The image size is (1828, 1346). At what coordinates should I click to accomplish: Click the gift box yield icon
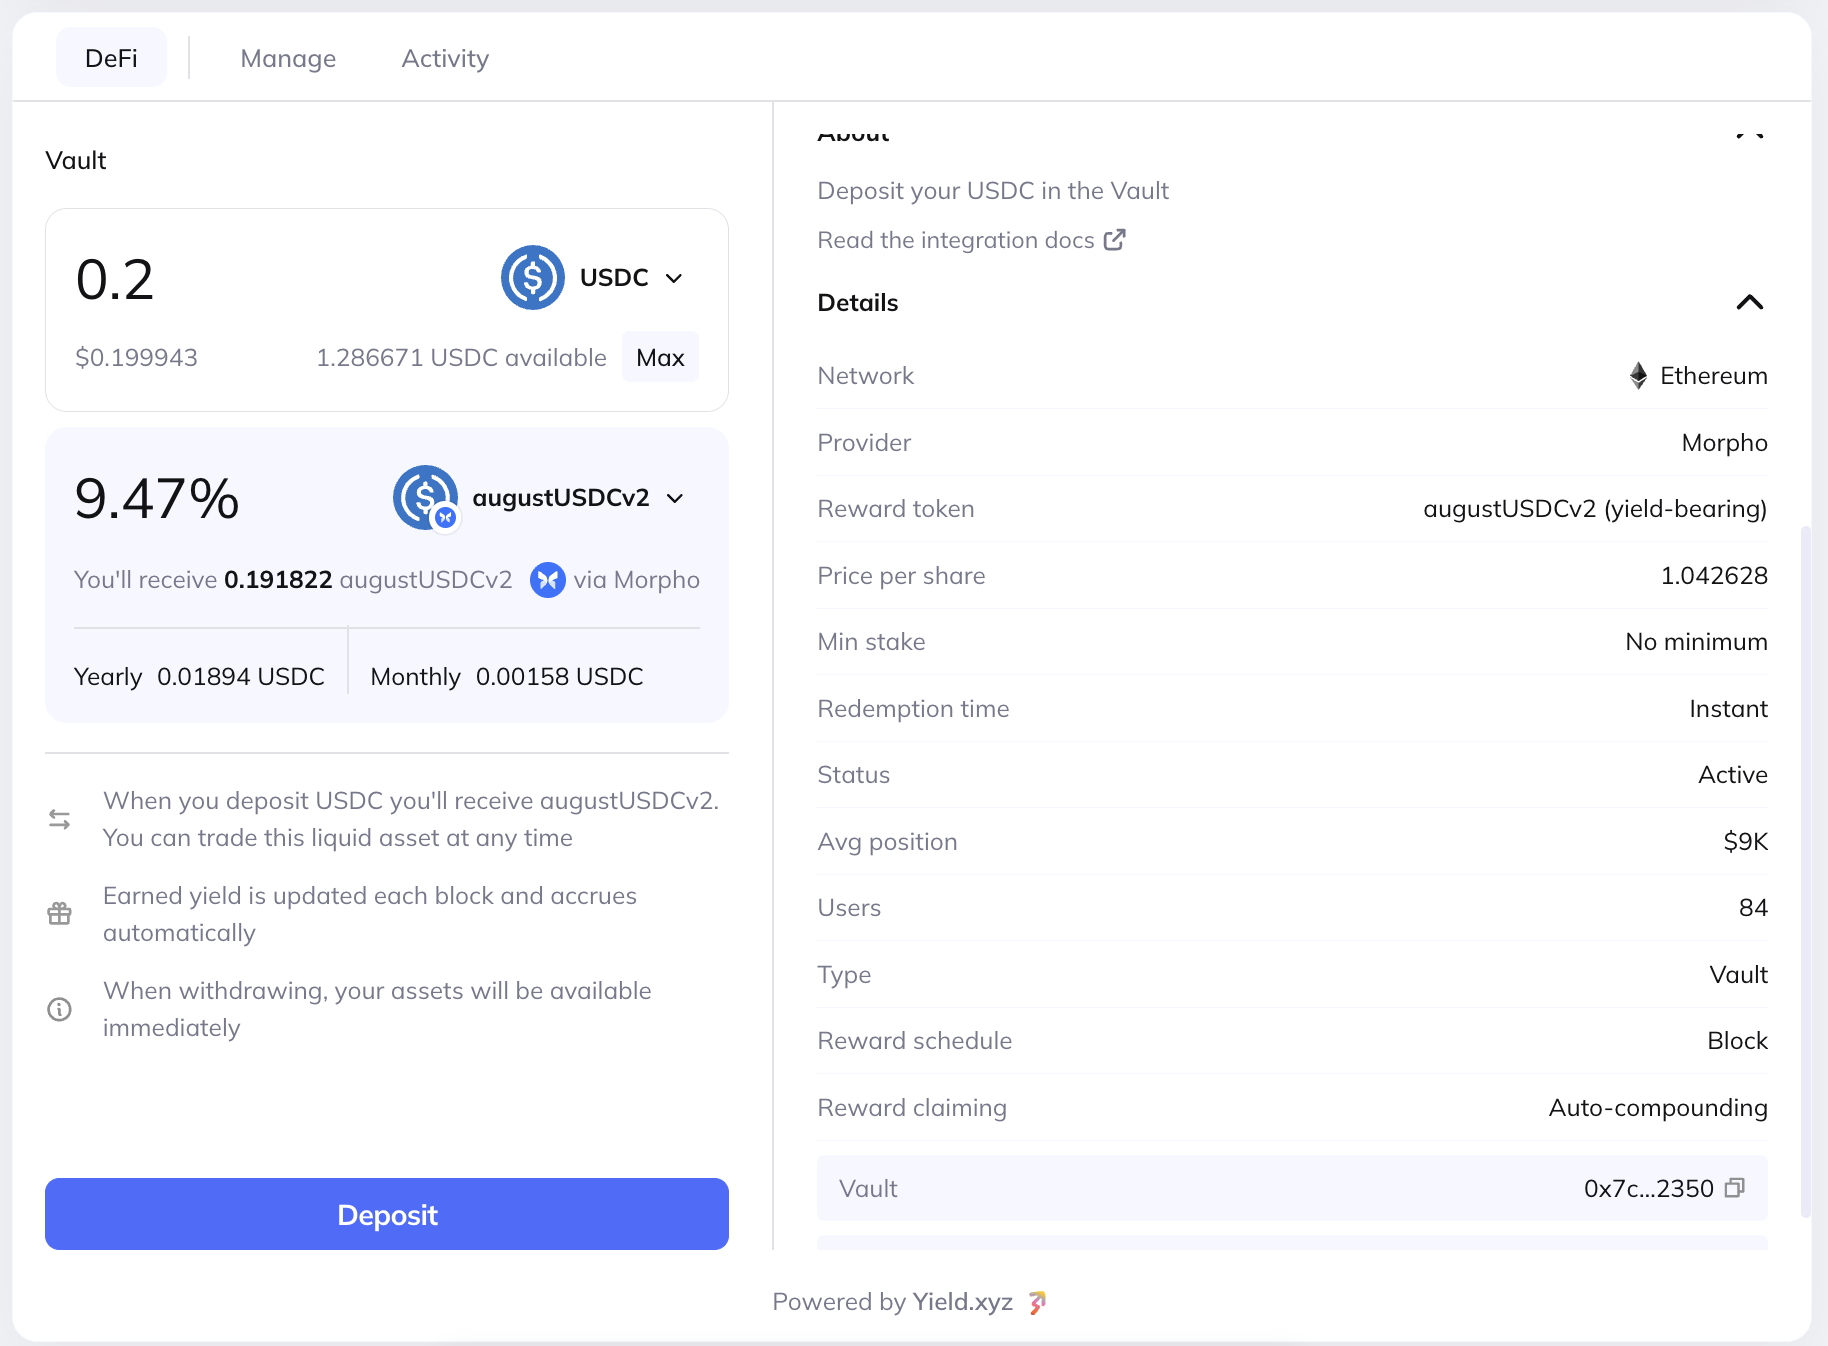coord(60,914)
